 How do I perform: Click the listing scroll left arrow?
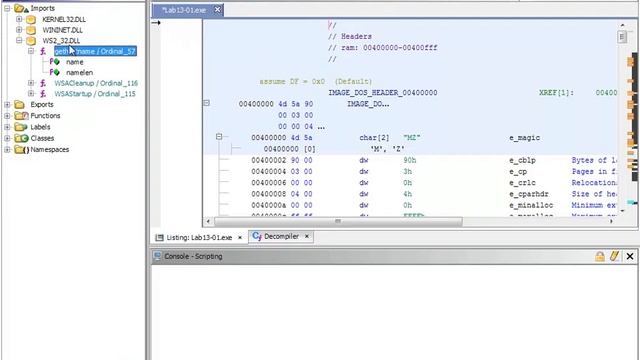pos(208,221)
